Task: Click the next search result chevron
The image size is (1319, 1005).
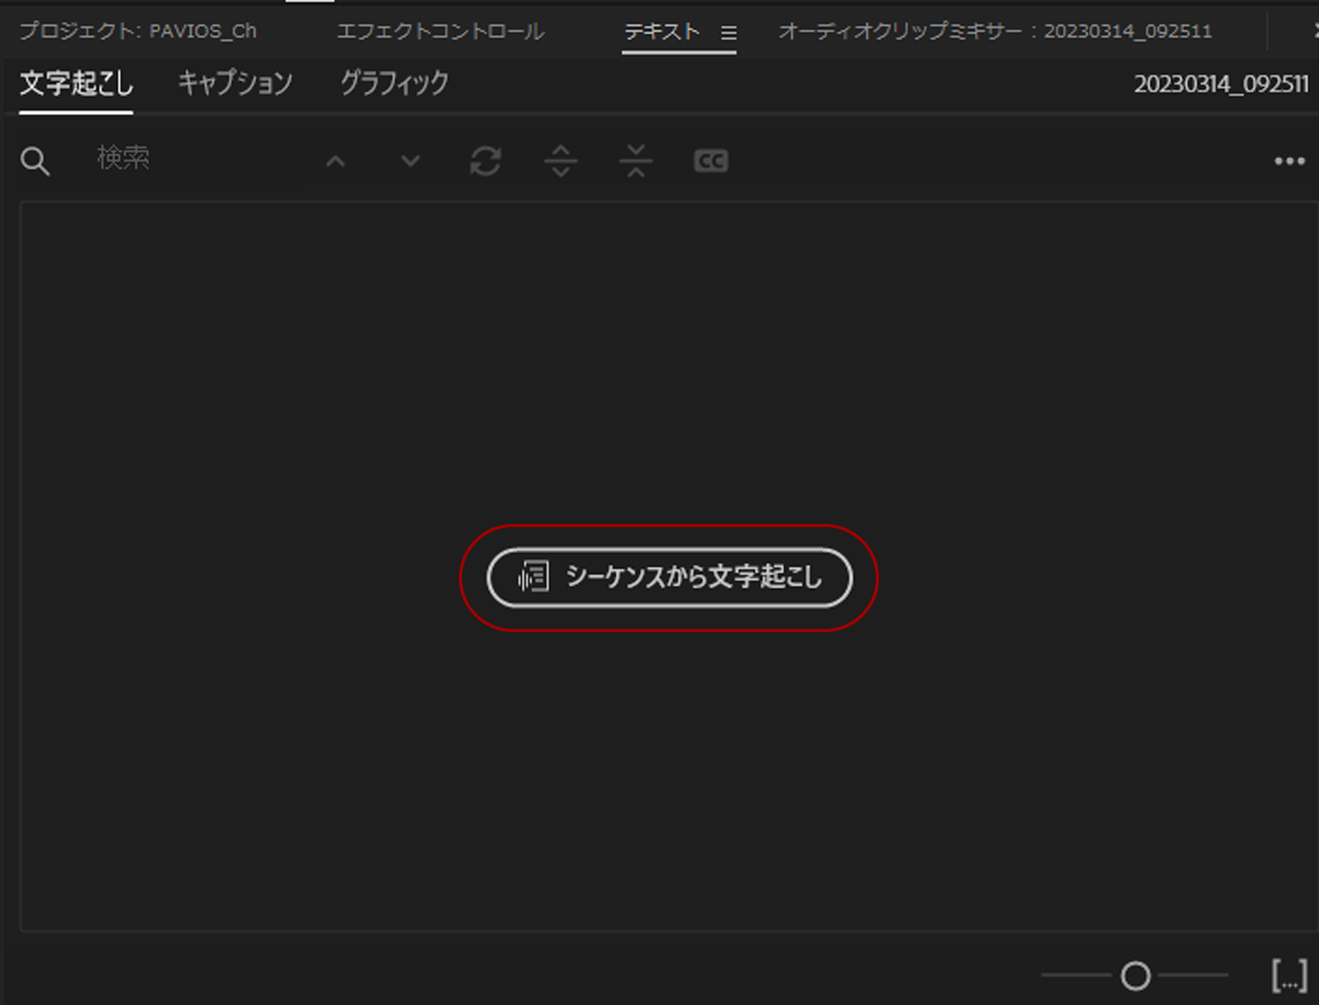Action: click(409, 160)
